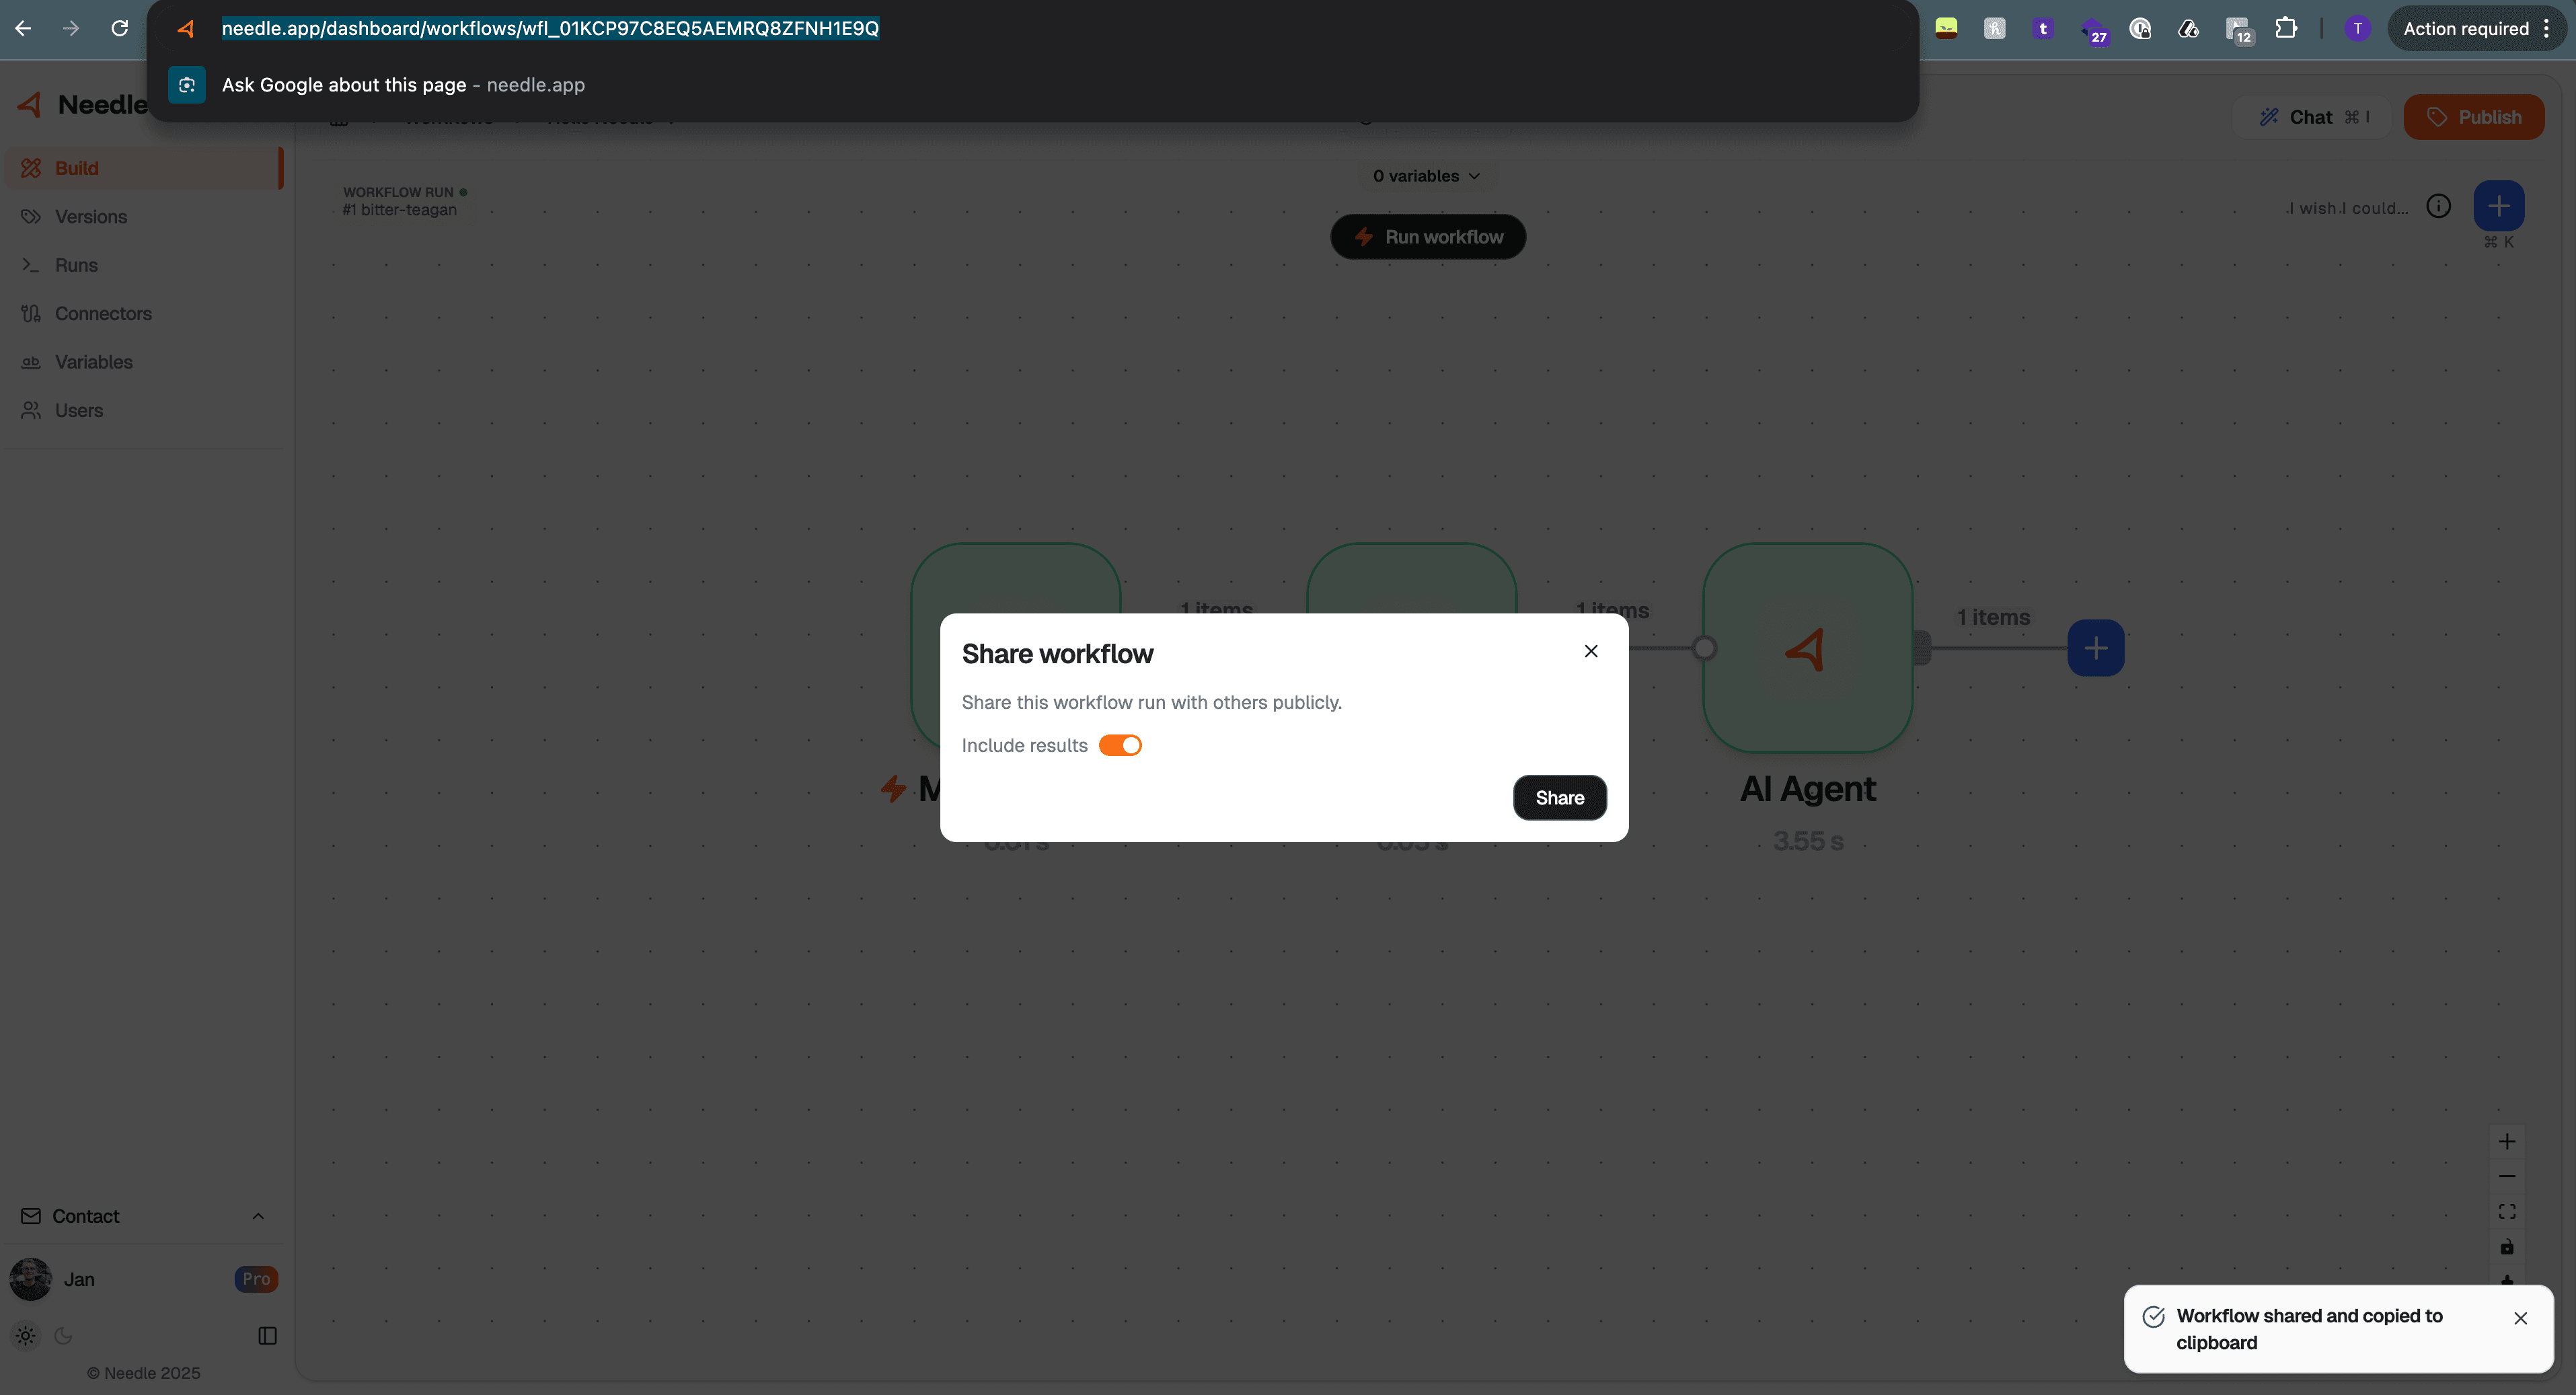
Task: Add node after AI Agent
Action: pyautogui.click(x=2095, y=648)
